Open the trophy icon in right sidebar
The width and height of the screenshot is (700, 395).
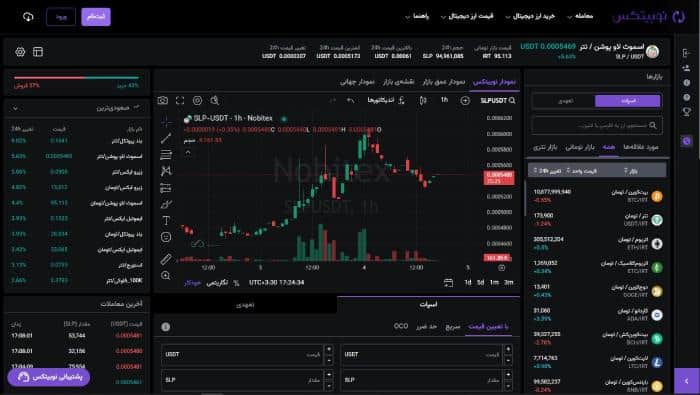[x=687, y=112]
